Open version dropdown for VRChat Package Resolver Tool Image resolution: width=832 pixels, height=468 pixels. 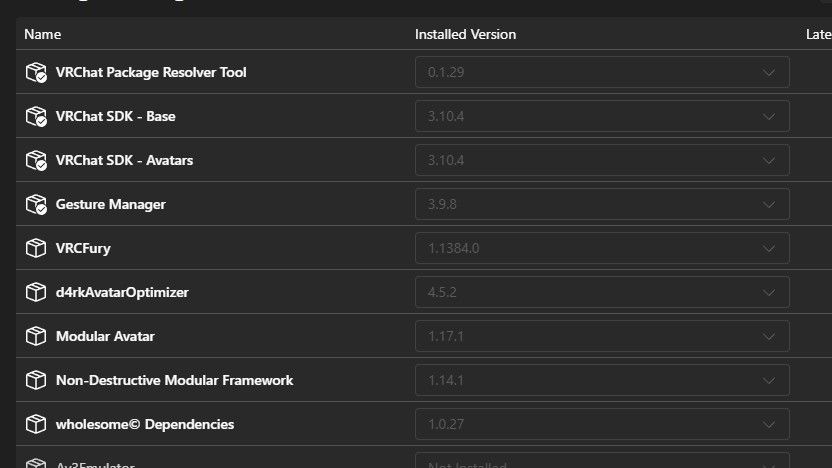[x=602, y=72]
